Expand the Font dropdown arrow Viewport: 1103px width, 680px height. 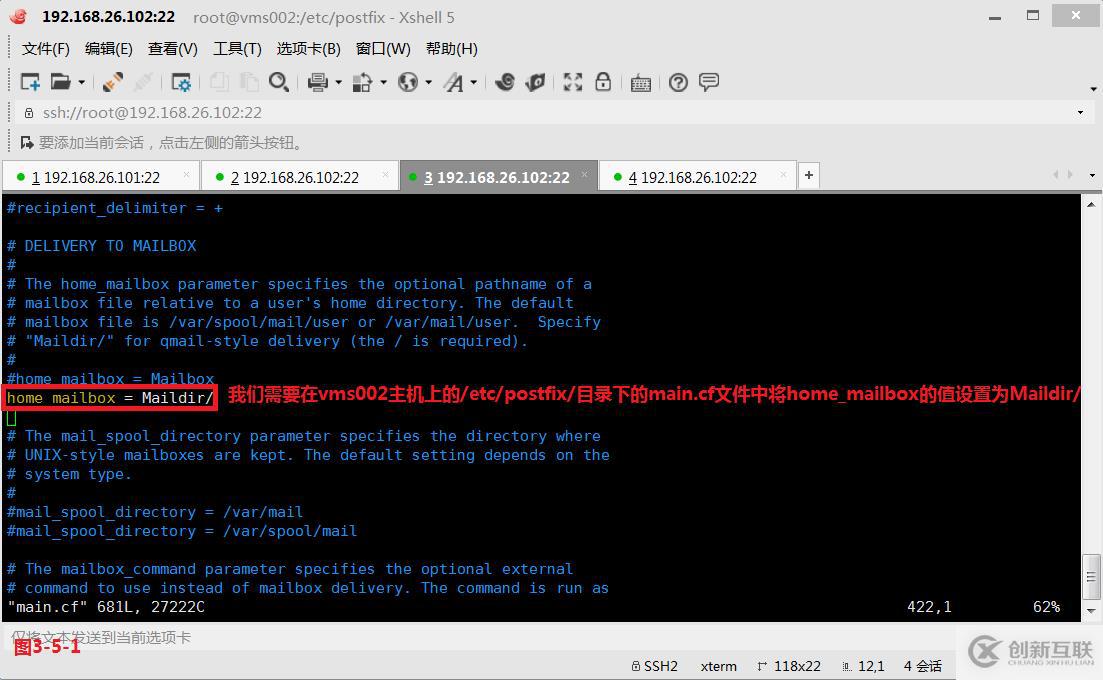(x=473, y=83)
